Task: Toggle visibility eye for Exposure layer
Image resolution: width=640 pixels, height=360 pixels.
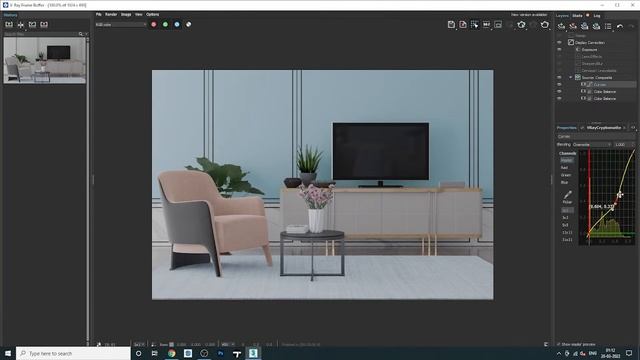Action: (559, 49)
